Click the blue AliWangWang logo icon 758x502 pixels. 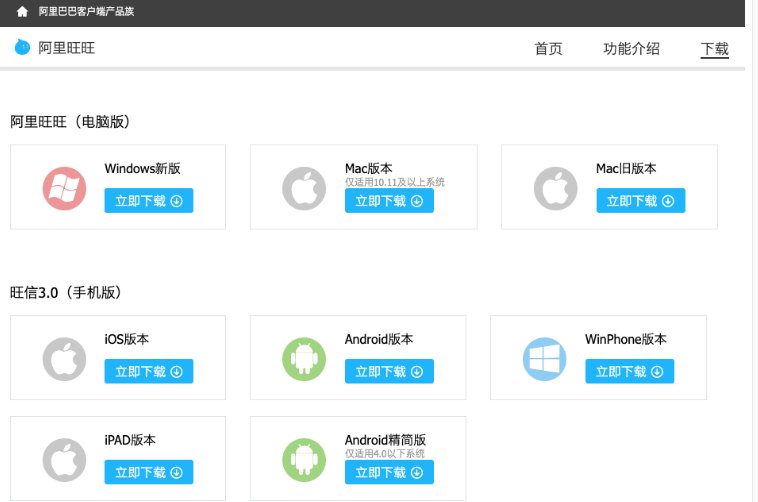(22, 47)
